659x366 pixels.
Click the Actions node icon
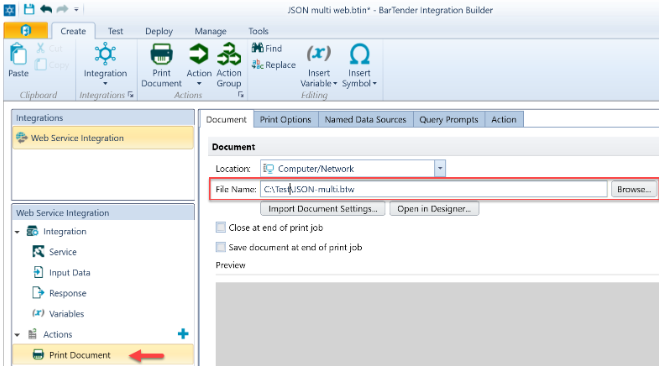pos(32,334)
